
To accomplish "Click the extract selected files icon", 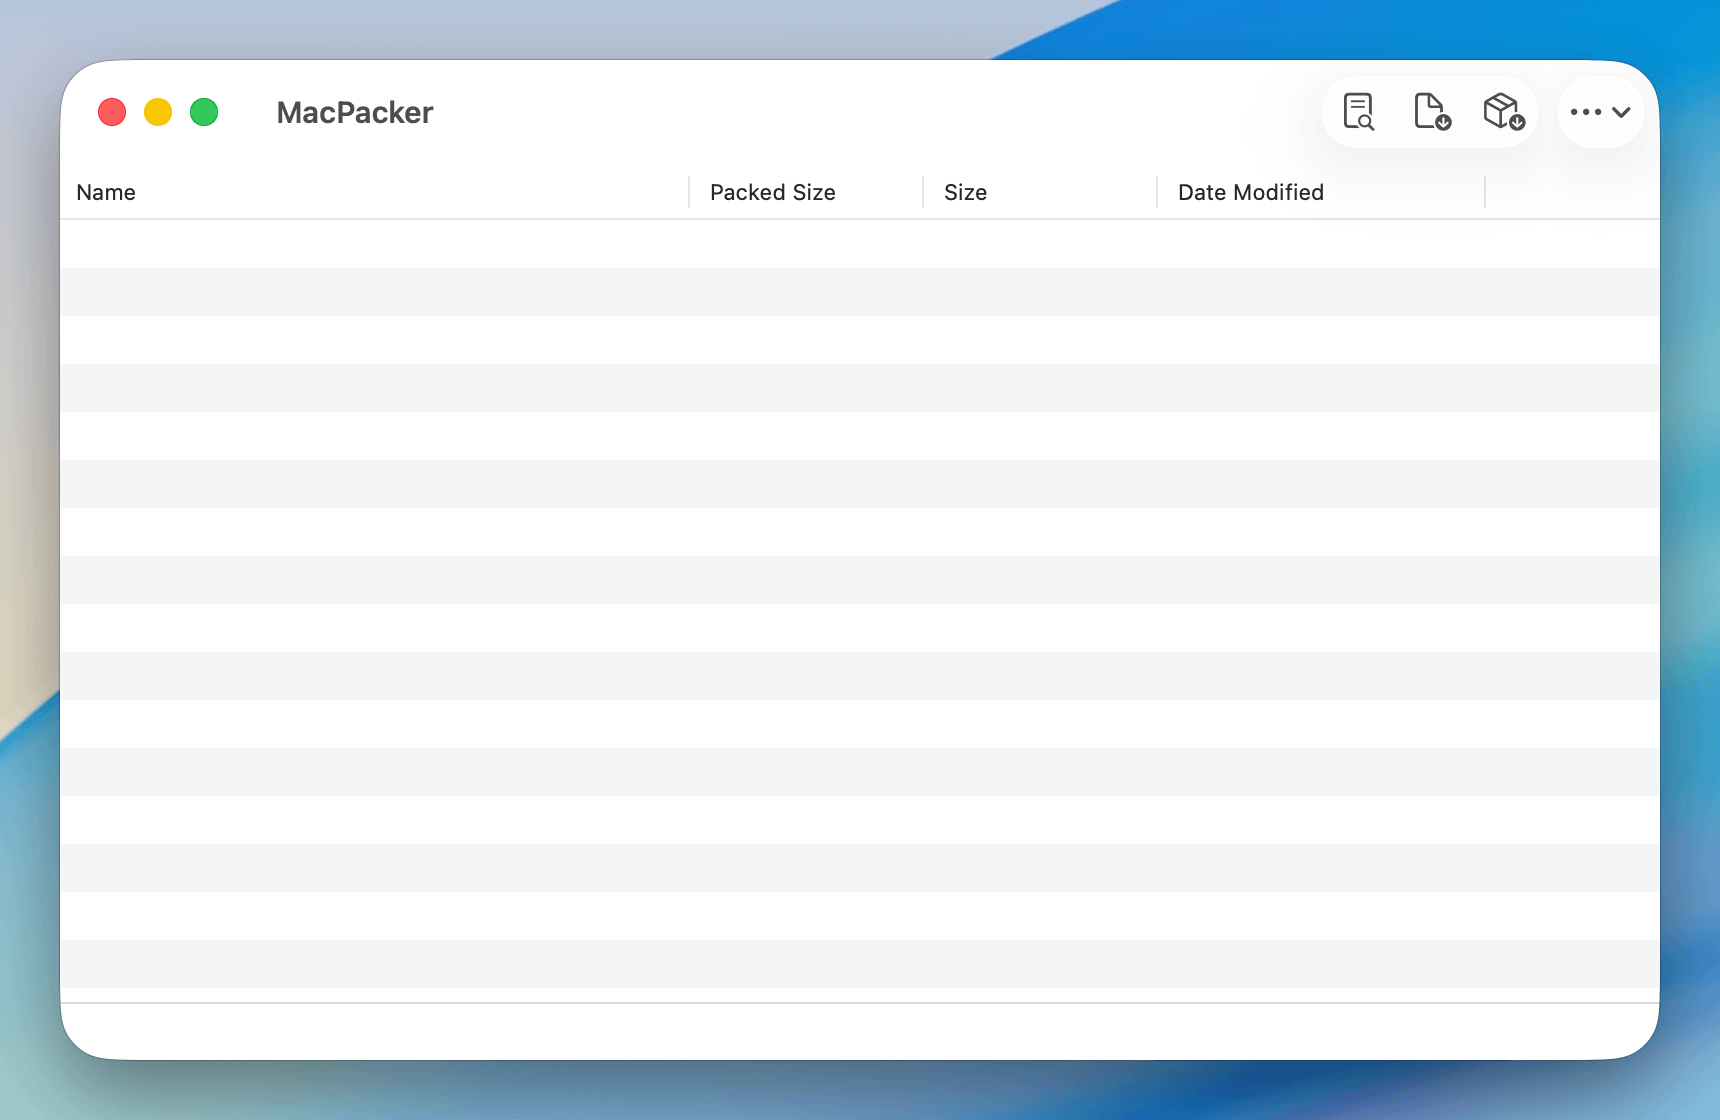I will pyautogui.click(x=1432, y=112).
